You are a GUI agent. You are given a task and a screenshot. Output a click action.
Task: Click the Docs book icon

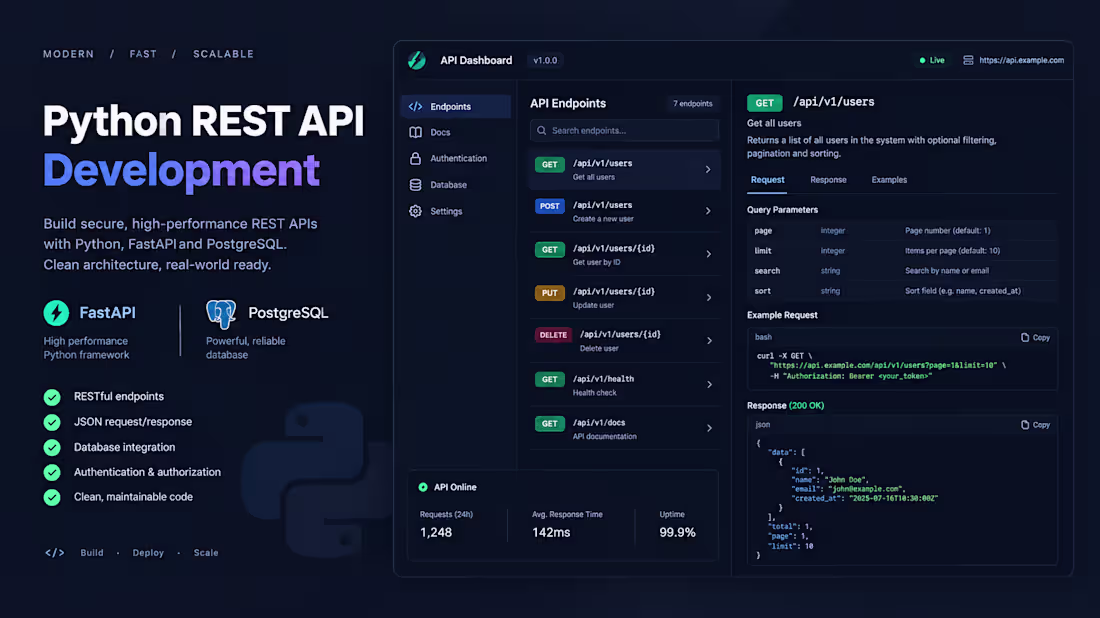415,132
